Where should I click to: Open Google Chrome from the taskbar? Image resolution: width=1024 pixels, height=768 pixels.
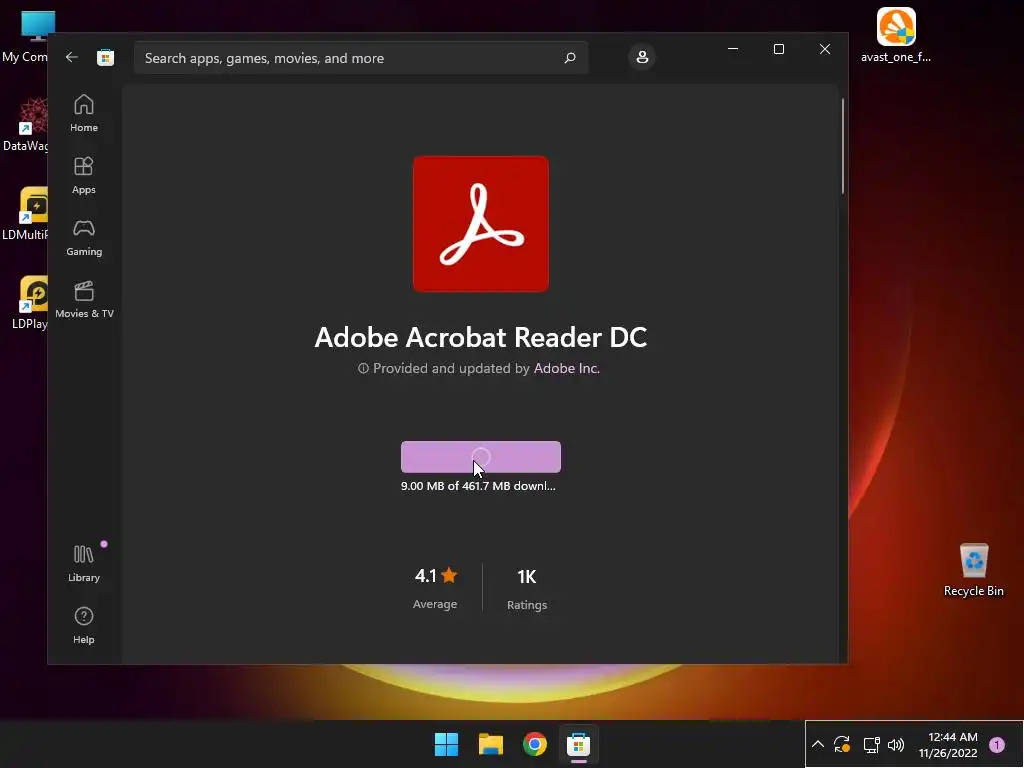534,744
